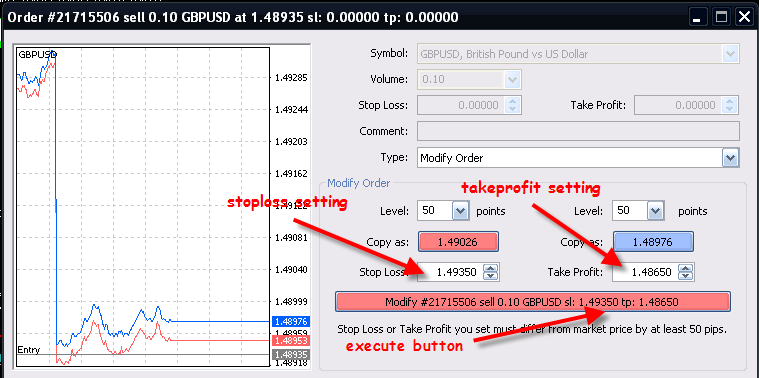The height and width of the screenshot is (378, 759).
Task: Click the red 1.48953 bid price label on chart
Action: click(291, 341)
